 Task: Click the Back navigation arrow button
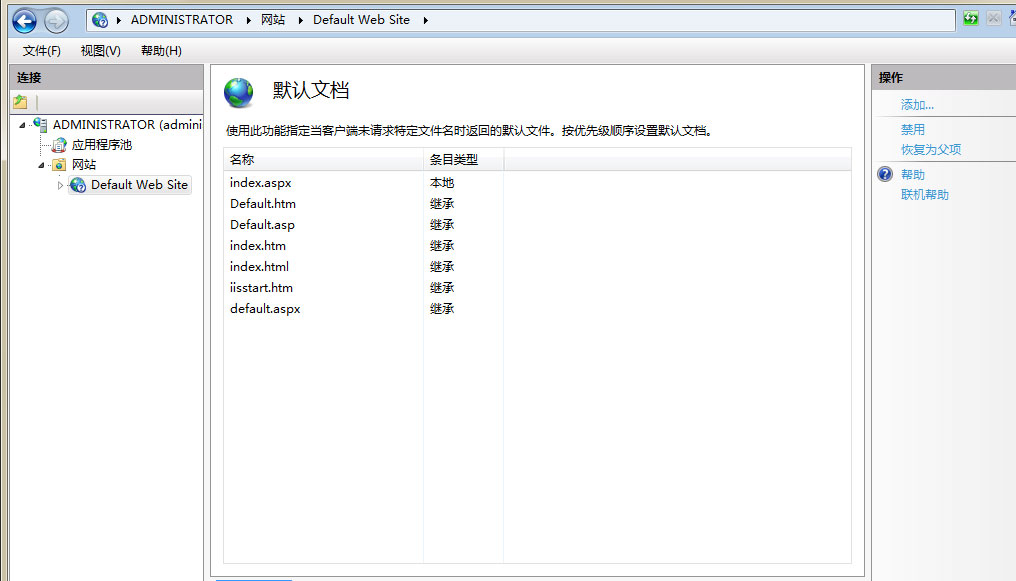24,20
